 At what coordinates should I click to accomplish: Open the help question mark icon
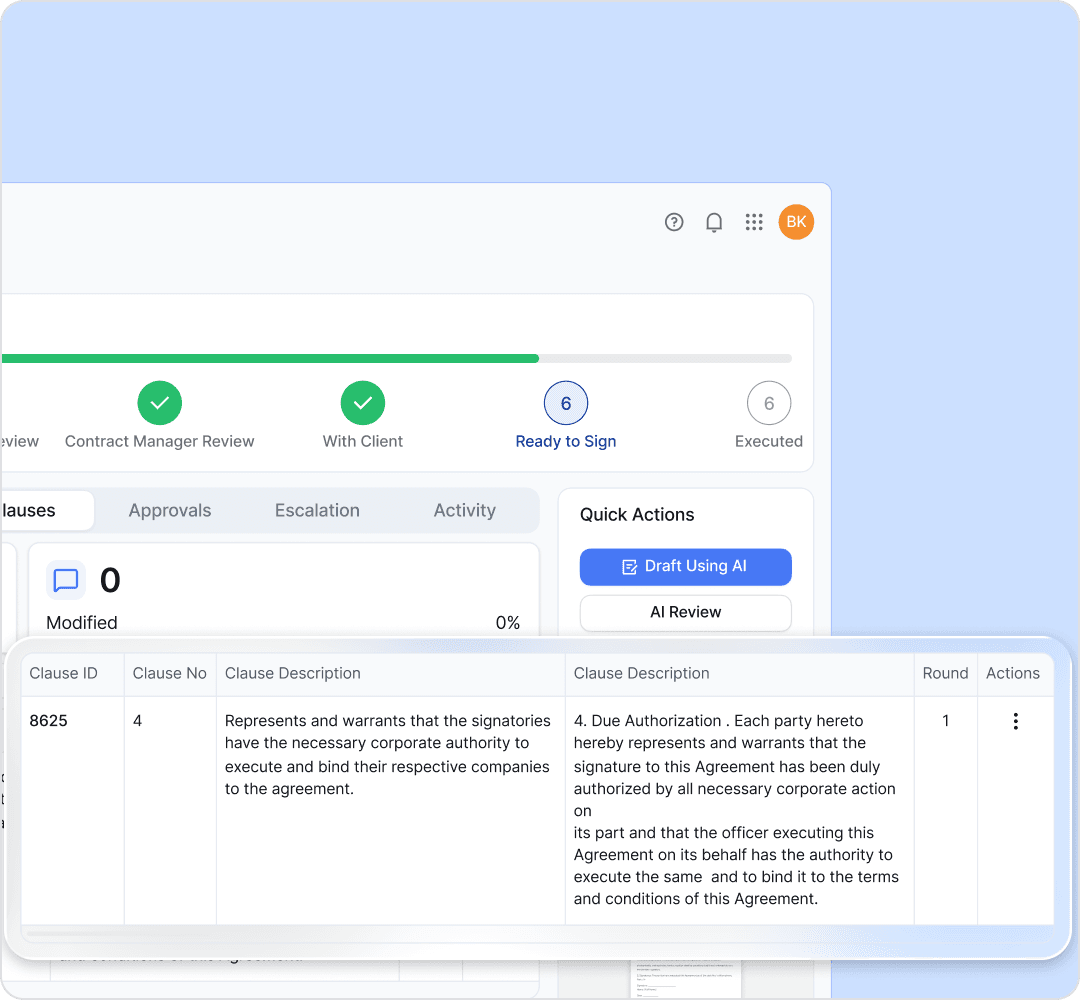(674, 222)
